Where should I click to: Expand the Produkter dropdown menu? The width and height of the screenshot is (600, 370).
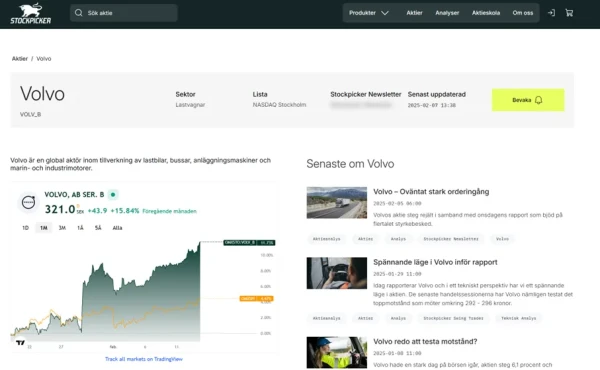368,13
